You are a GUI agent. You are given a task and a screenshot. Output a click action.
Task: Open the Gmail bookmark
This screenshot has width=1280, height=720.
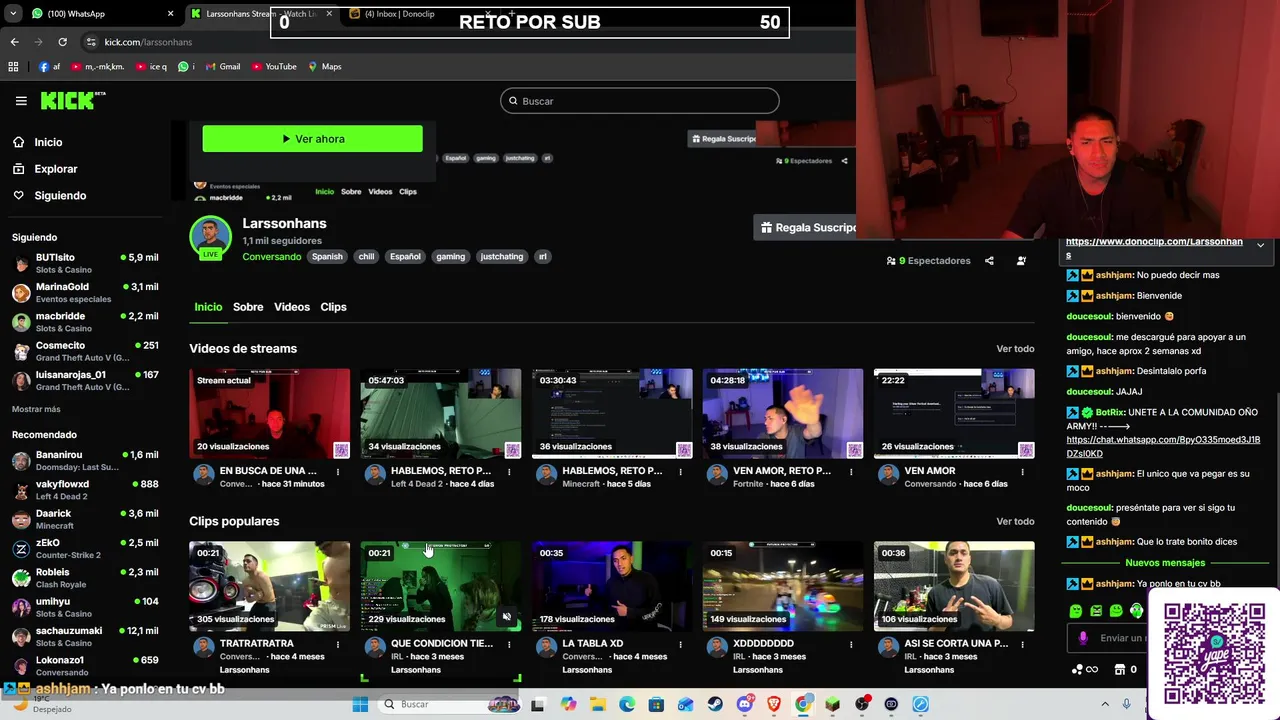pyautogui.click(x=223, y=67)
